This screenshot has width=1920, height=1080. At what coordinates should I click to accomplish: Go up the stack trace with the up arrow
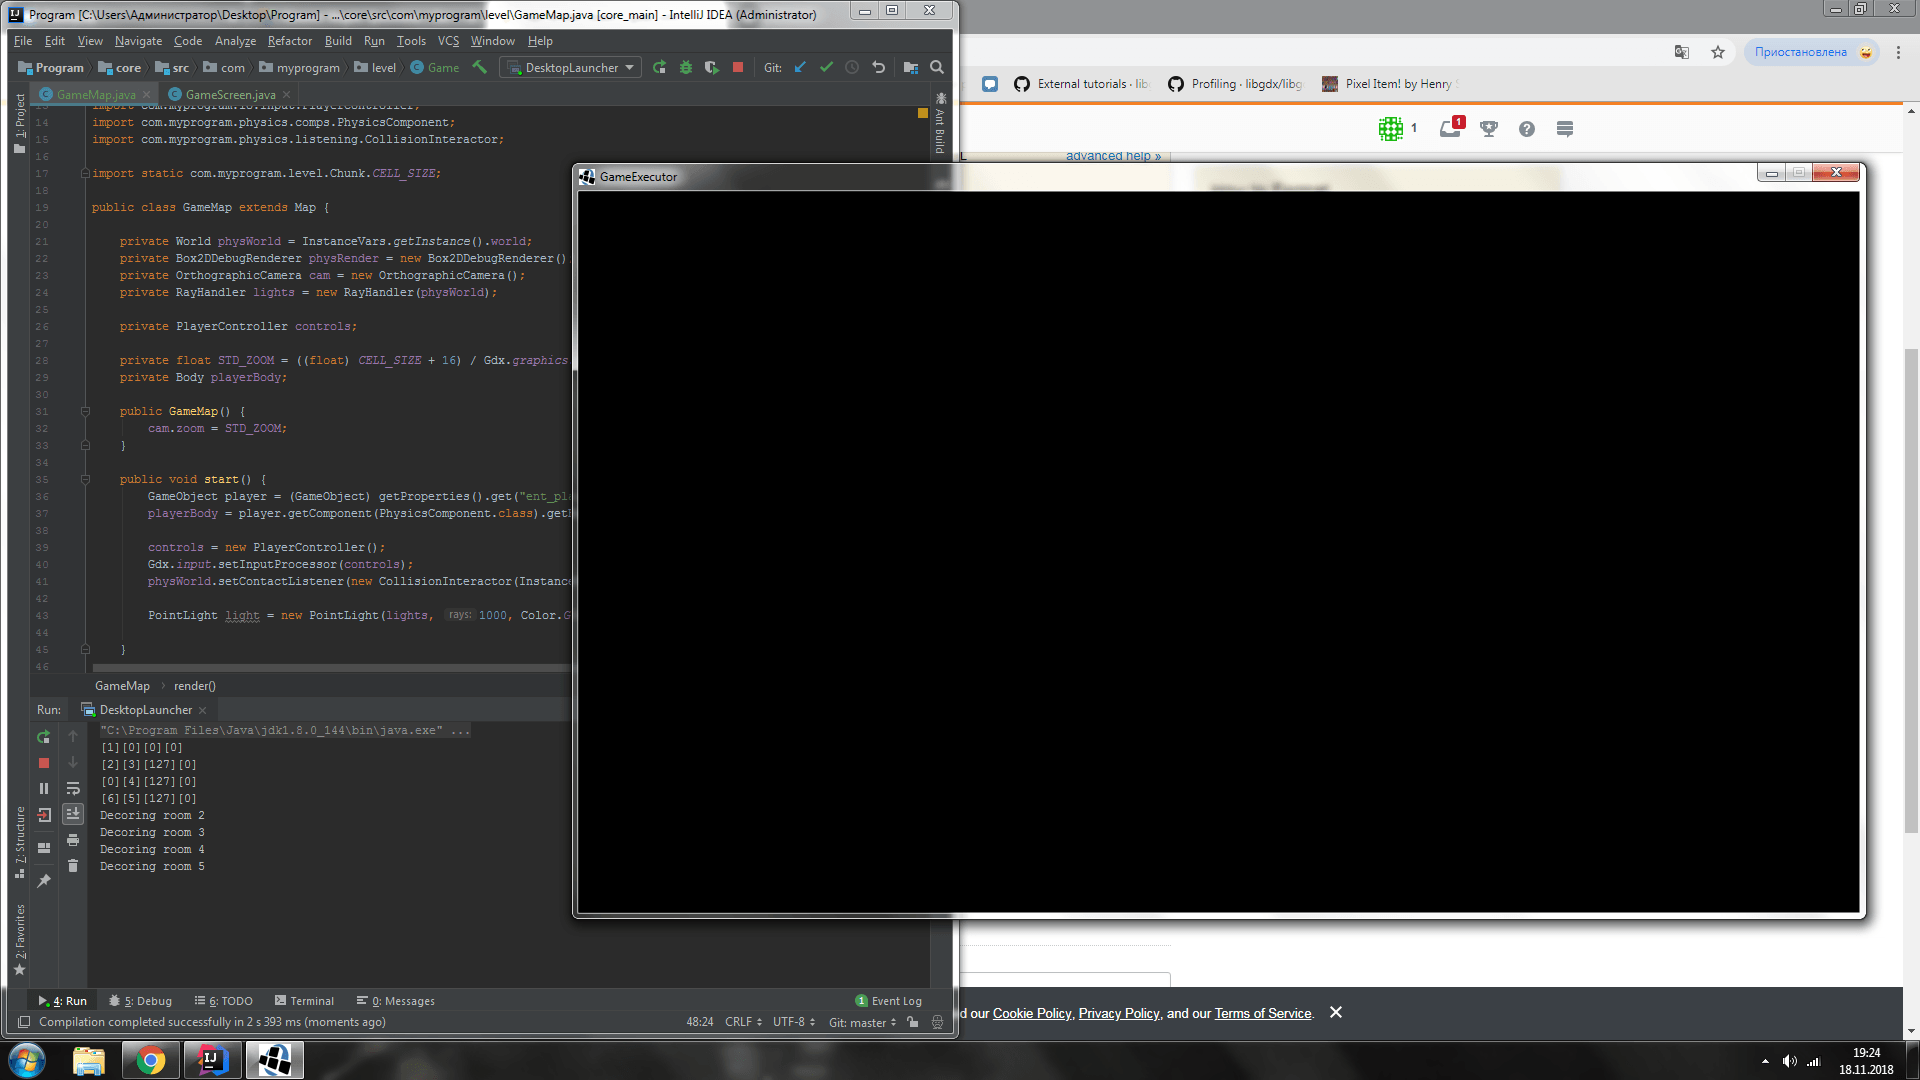point(73,737)
